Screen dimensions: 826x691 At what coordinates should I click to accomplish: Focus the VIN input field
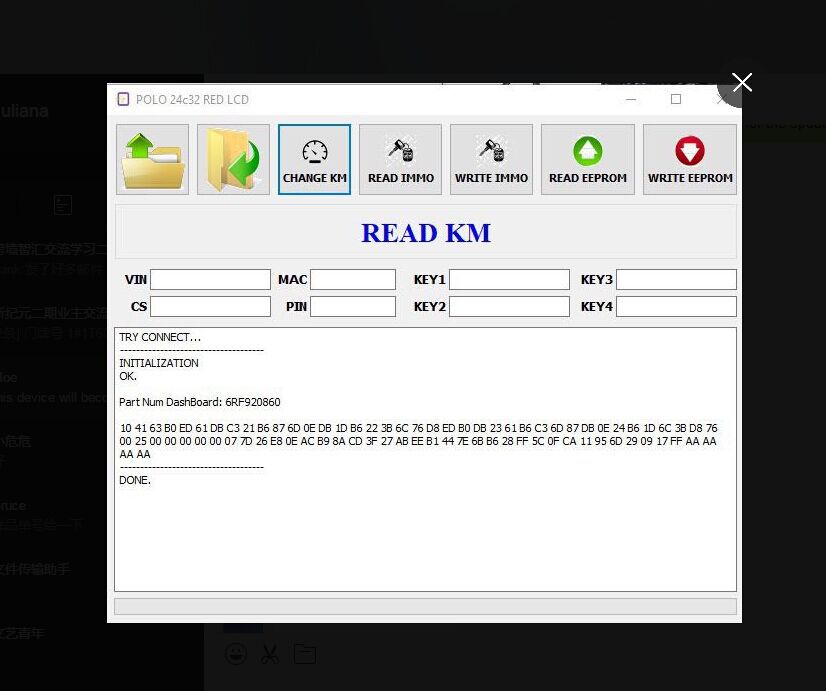click(x=210, y=280)
